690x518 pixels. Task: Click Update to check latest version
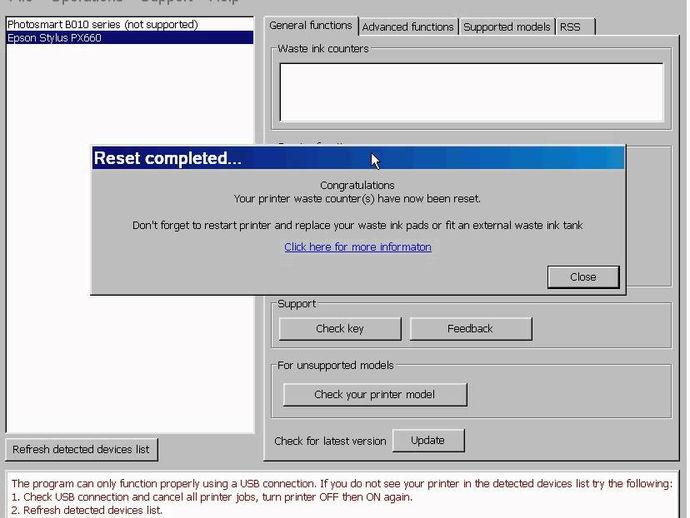428,440
